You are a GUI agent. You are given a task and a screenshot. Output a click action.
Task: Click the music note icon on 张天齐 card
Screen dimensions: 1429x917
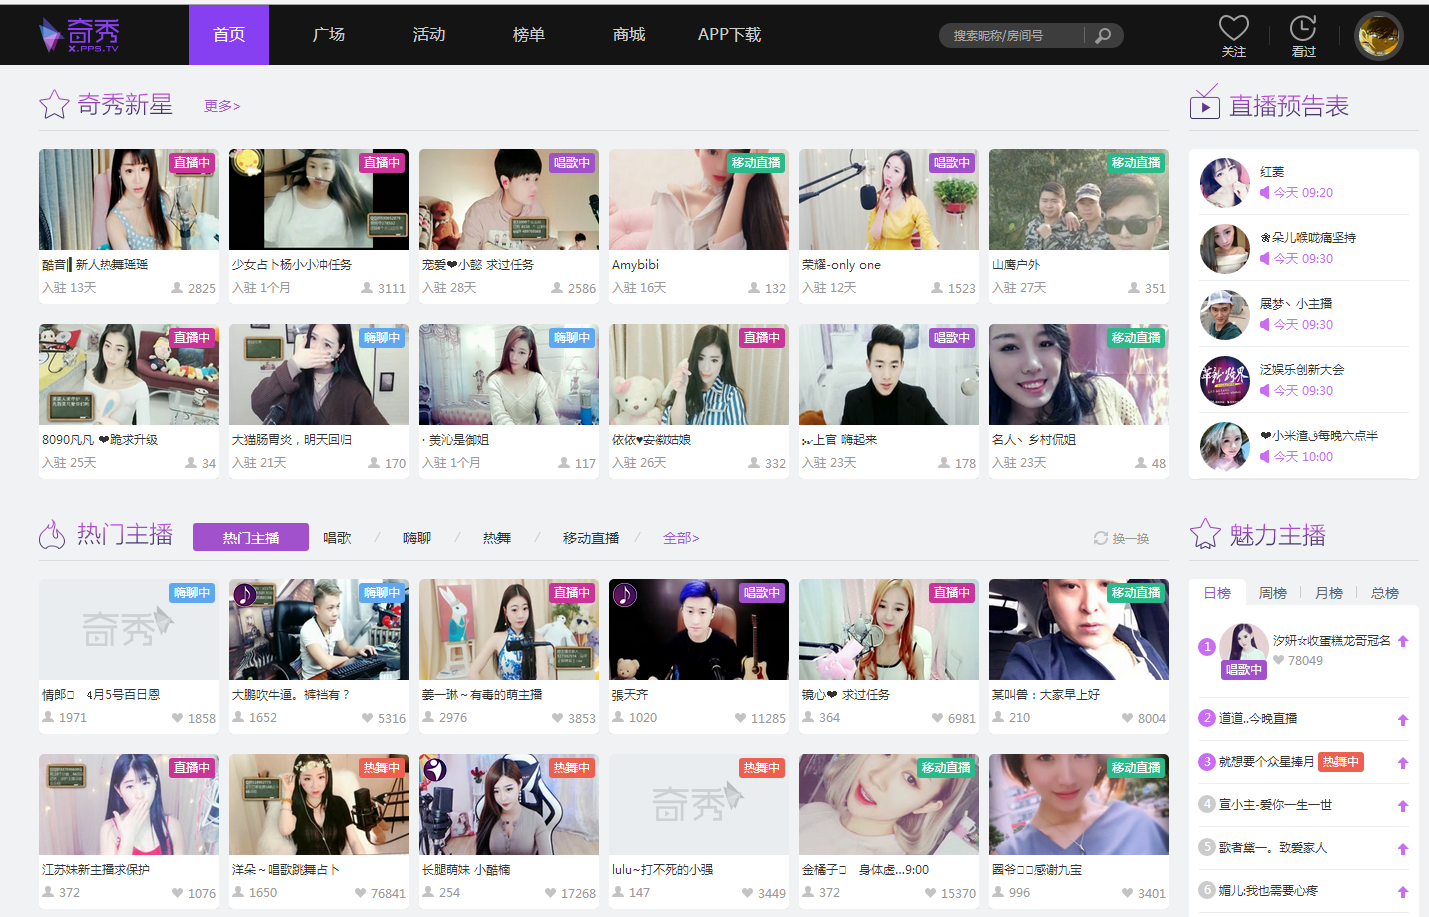coord(625,595)
